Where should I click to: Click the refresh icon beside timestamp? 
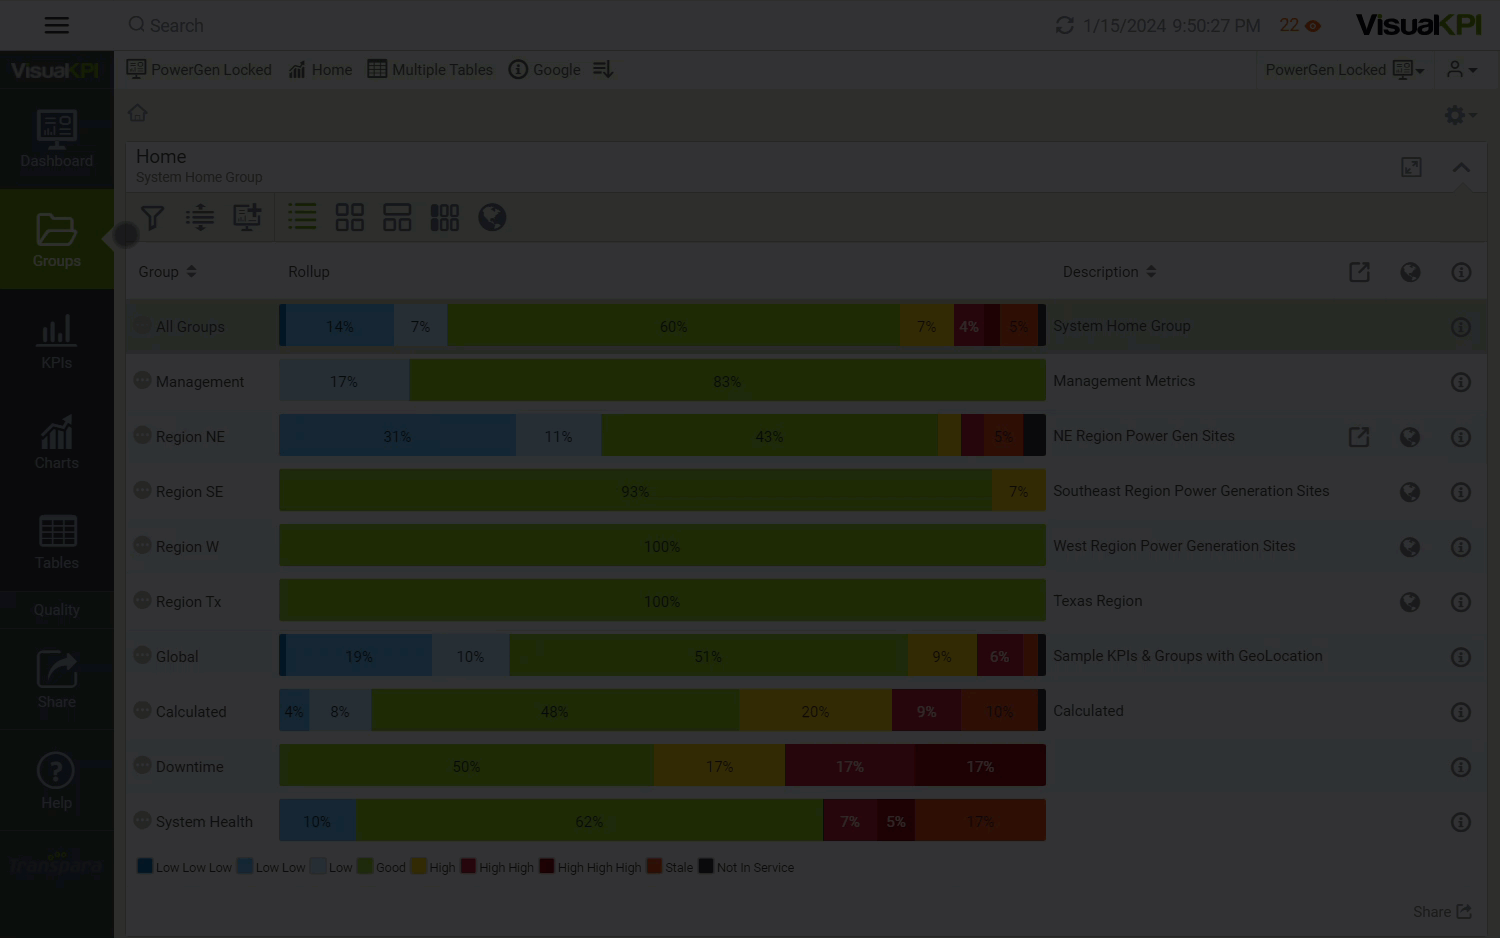coord(1064,25)
